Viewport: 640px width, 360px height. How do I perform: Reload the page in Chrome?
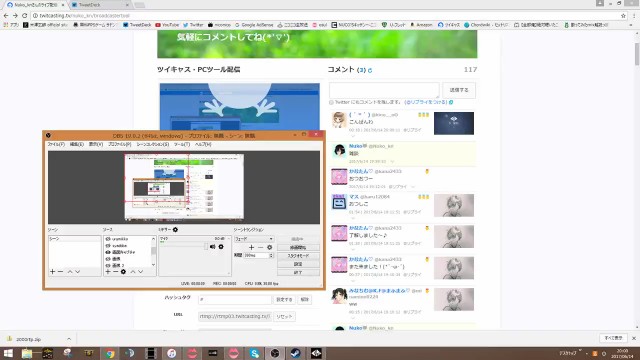click(x=24, y=16)
